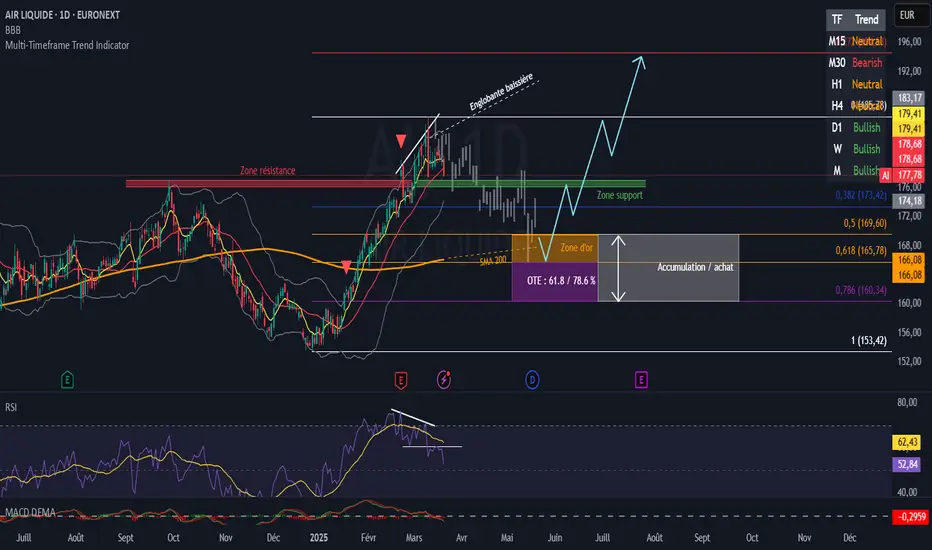932x550 pixels.
Task: Click the 196,00 price scale value
Action: 909,42
